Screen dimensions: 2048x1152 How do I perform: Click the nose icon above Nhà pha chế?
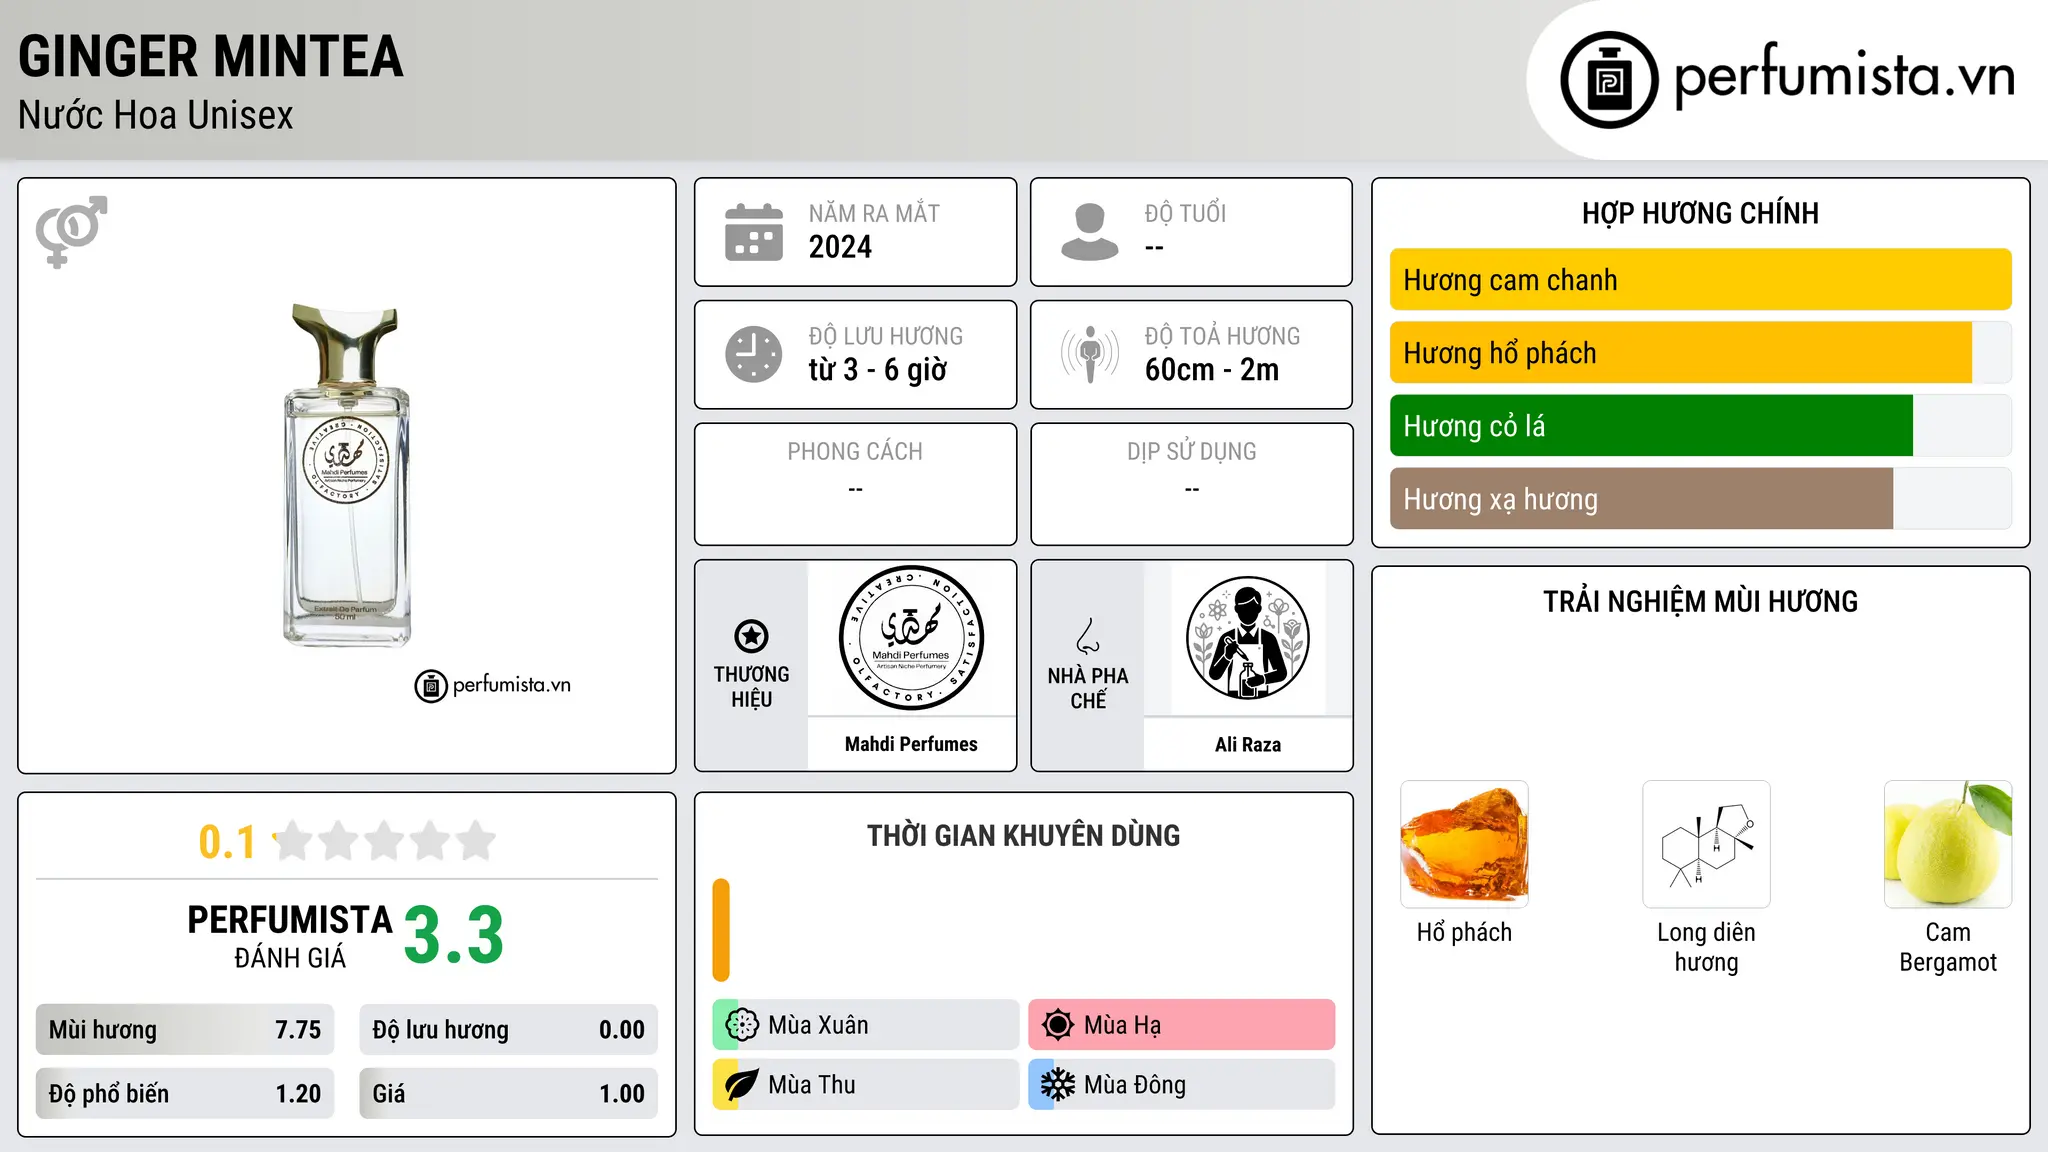coord(1088,636)
